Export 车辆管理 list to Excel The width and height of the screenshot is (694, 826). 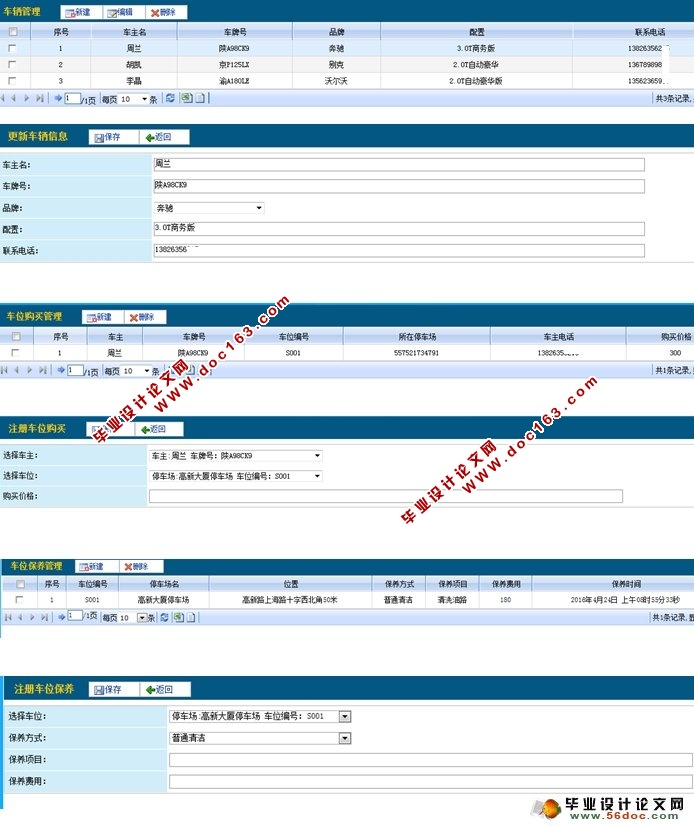[x=186, y=98]
